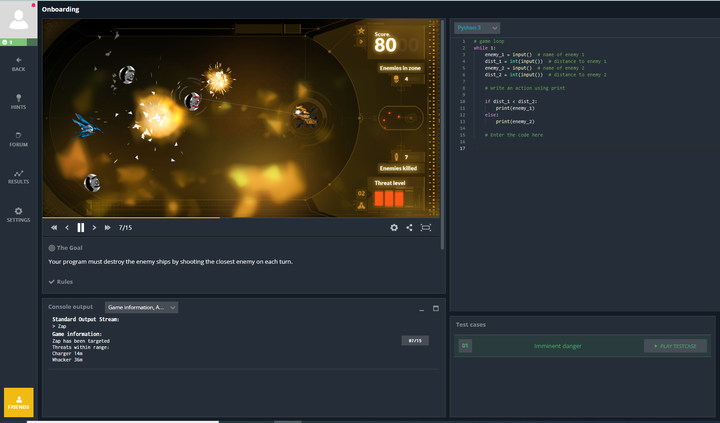The height and width of the screenshot is (423, 720).
Task: Maximize the console output panel
Action: [436, 308]
